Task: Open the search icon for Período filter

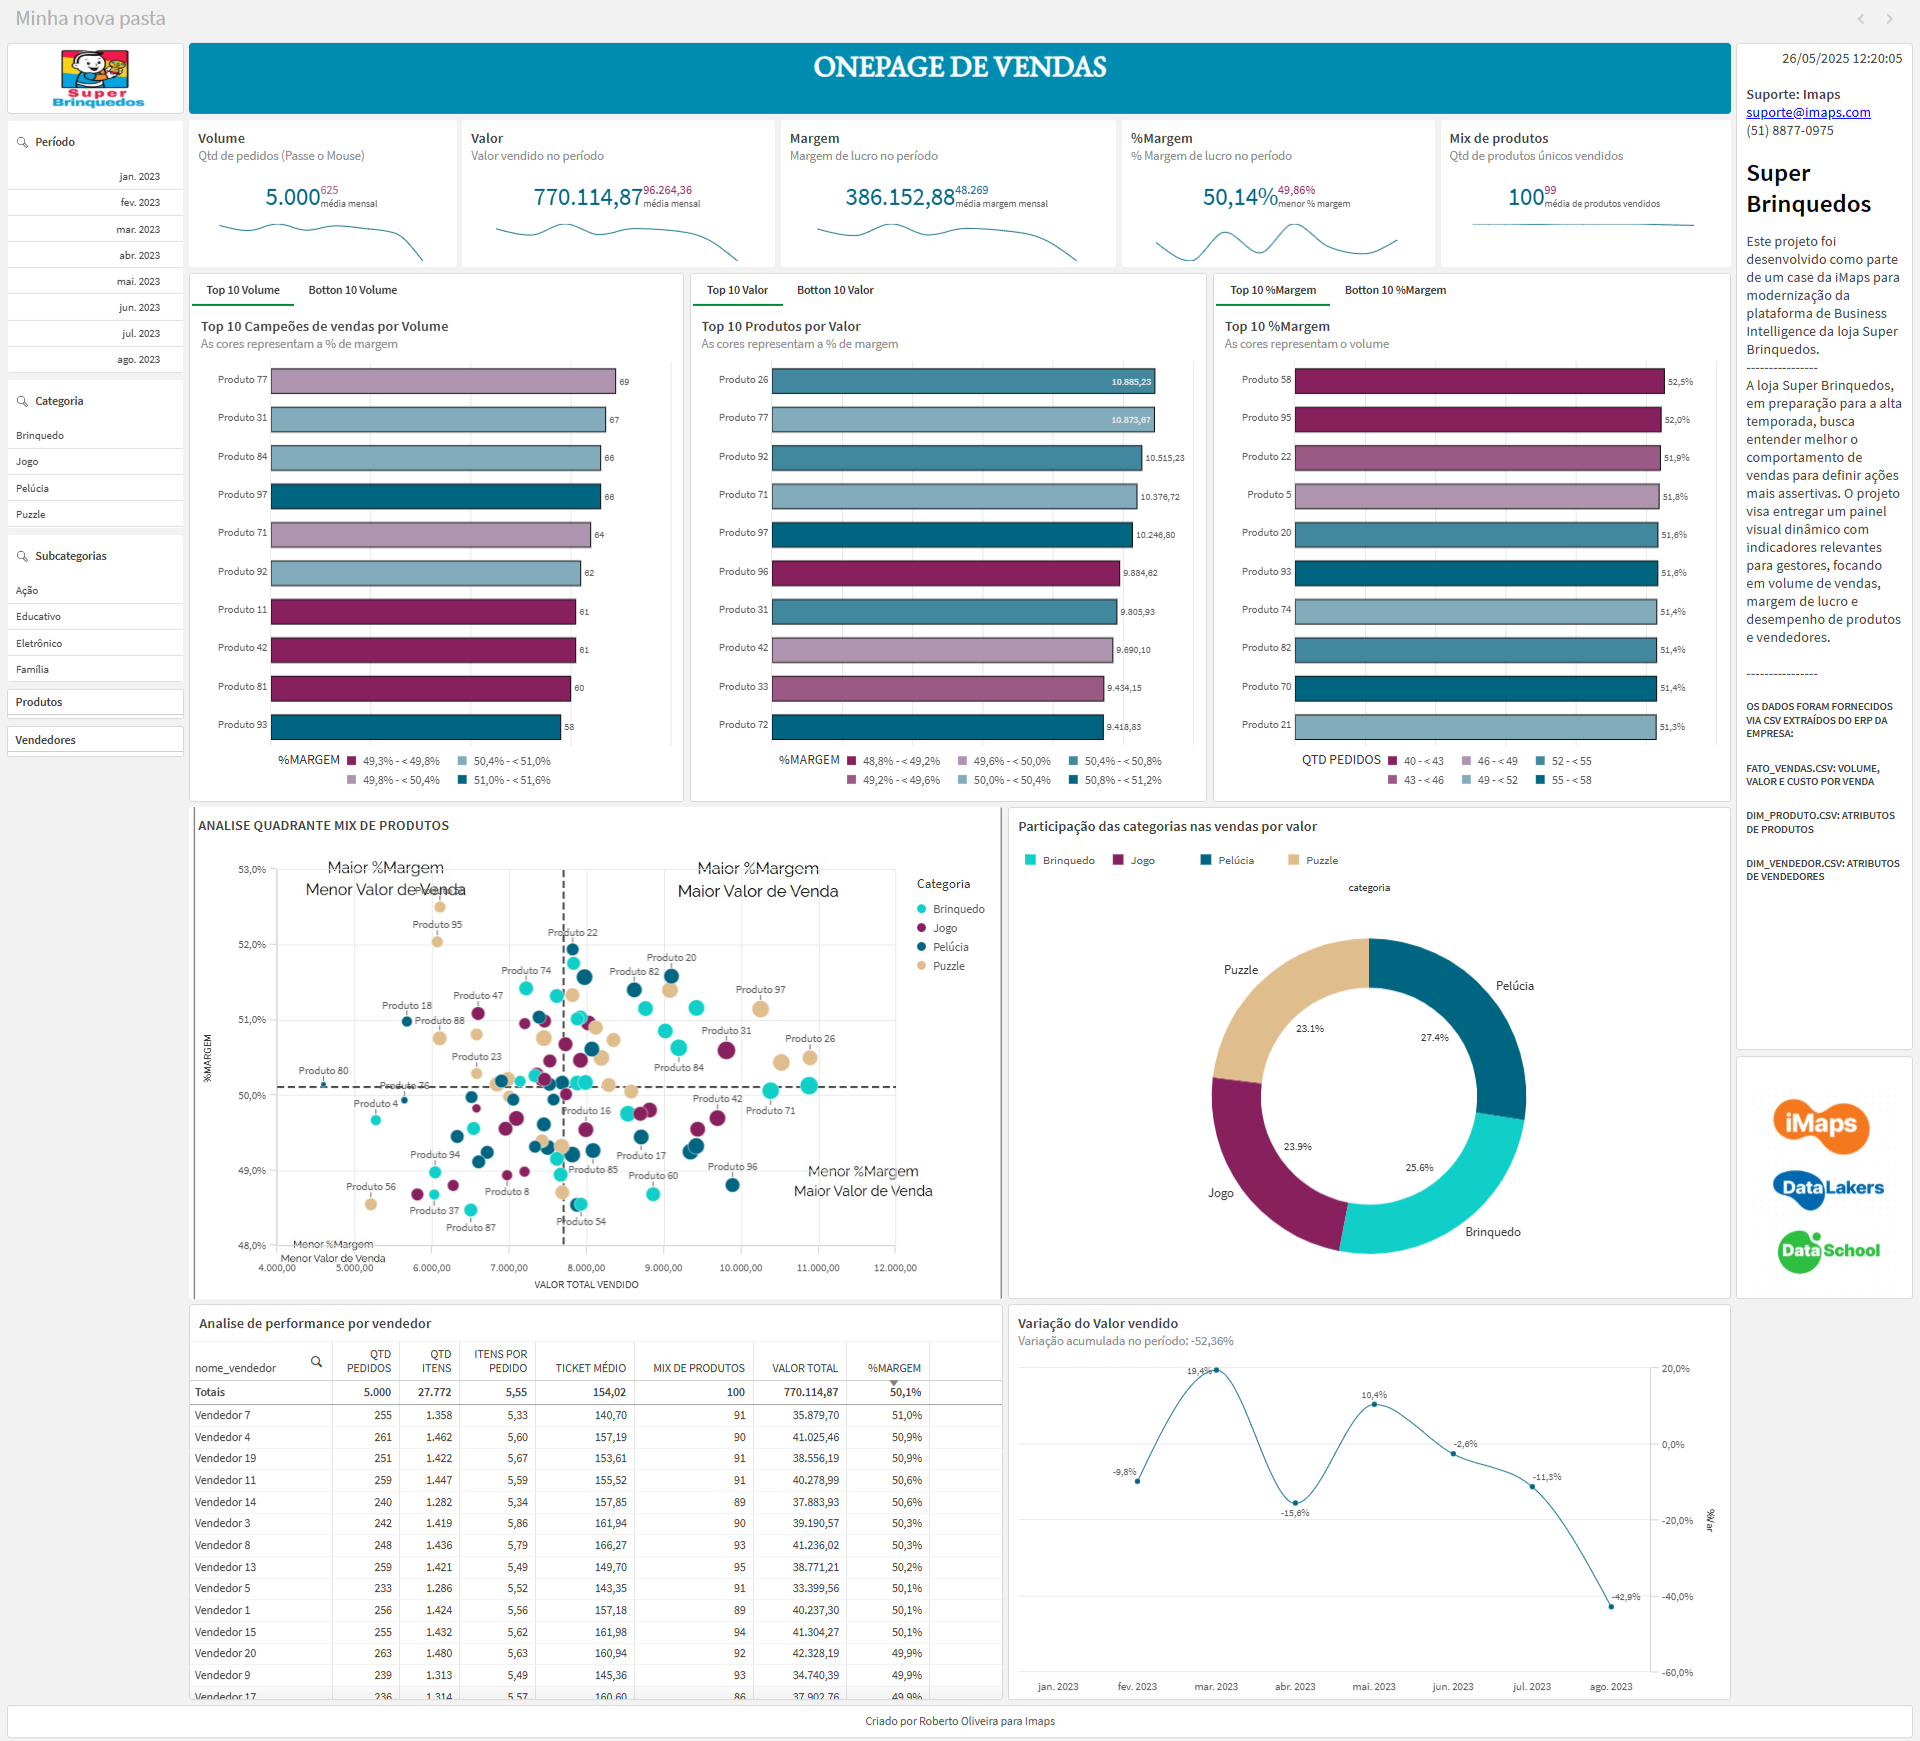Action: (22, 142)
